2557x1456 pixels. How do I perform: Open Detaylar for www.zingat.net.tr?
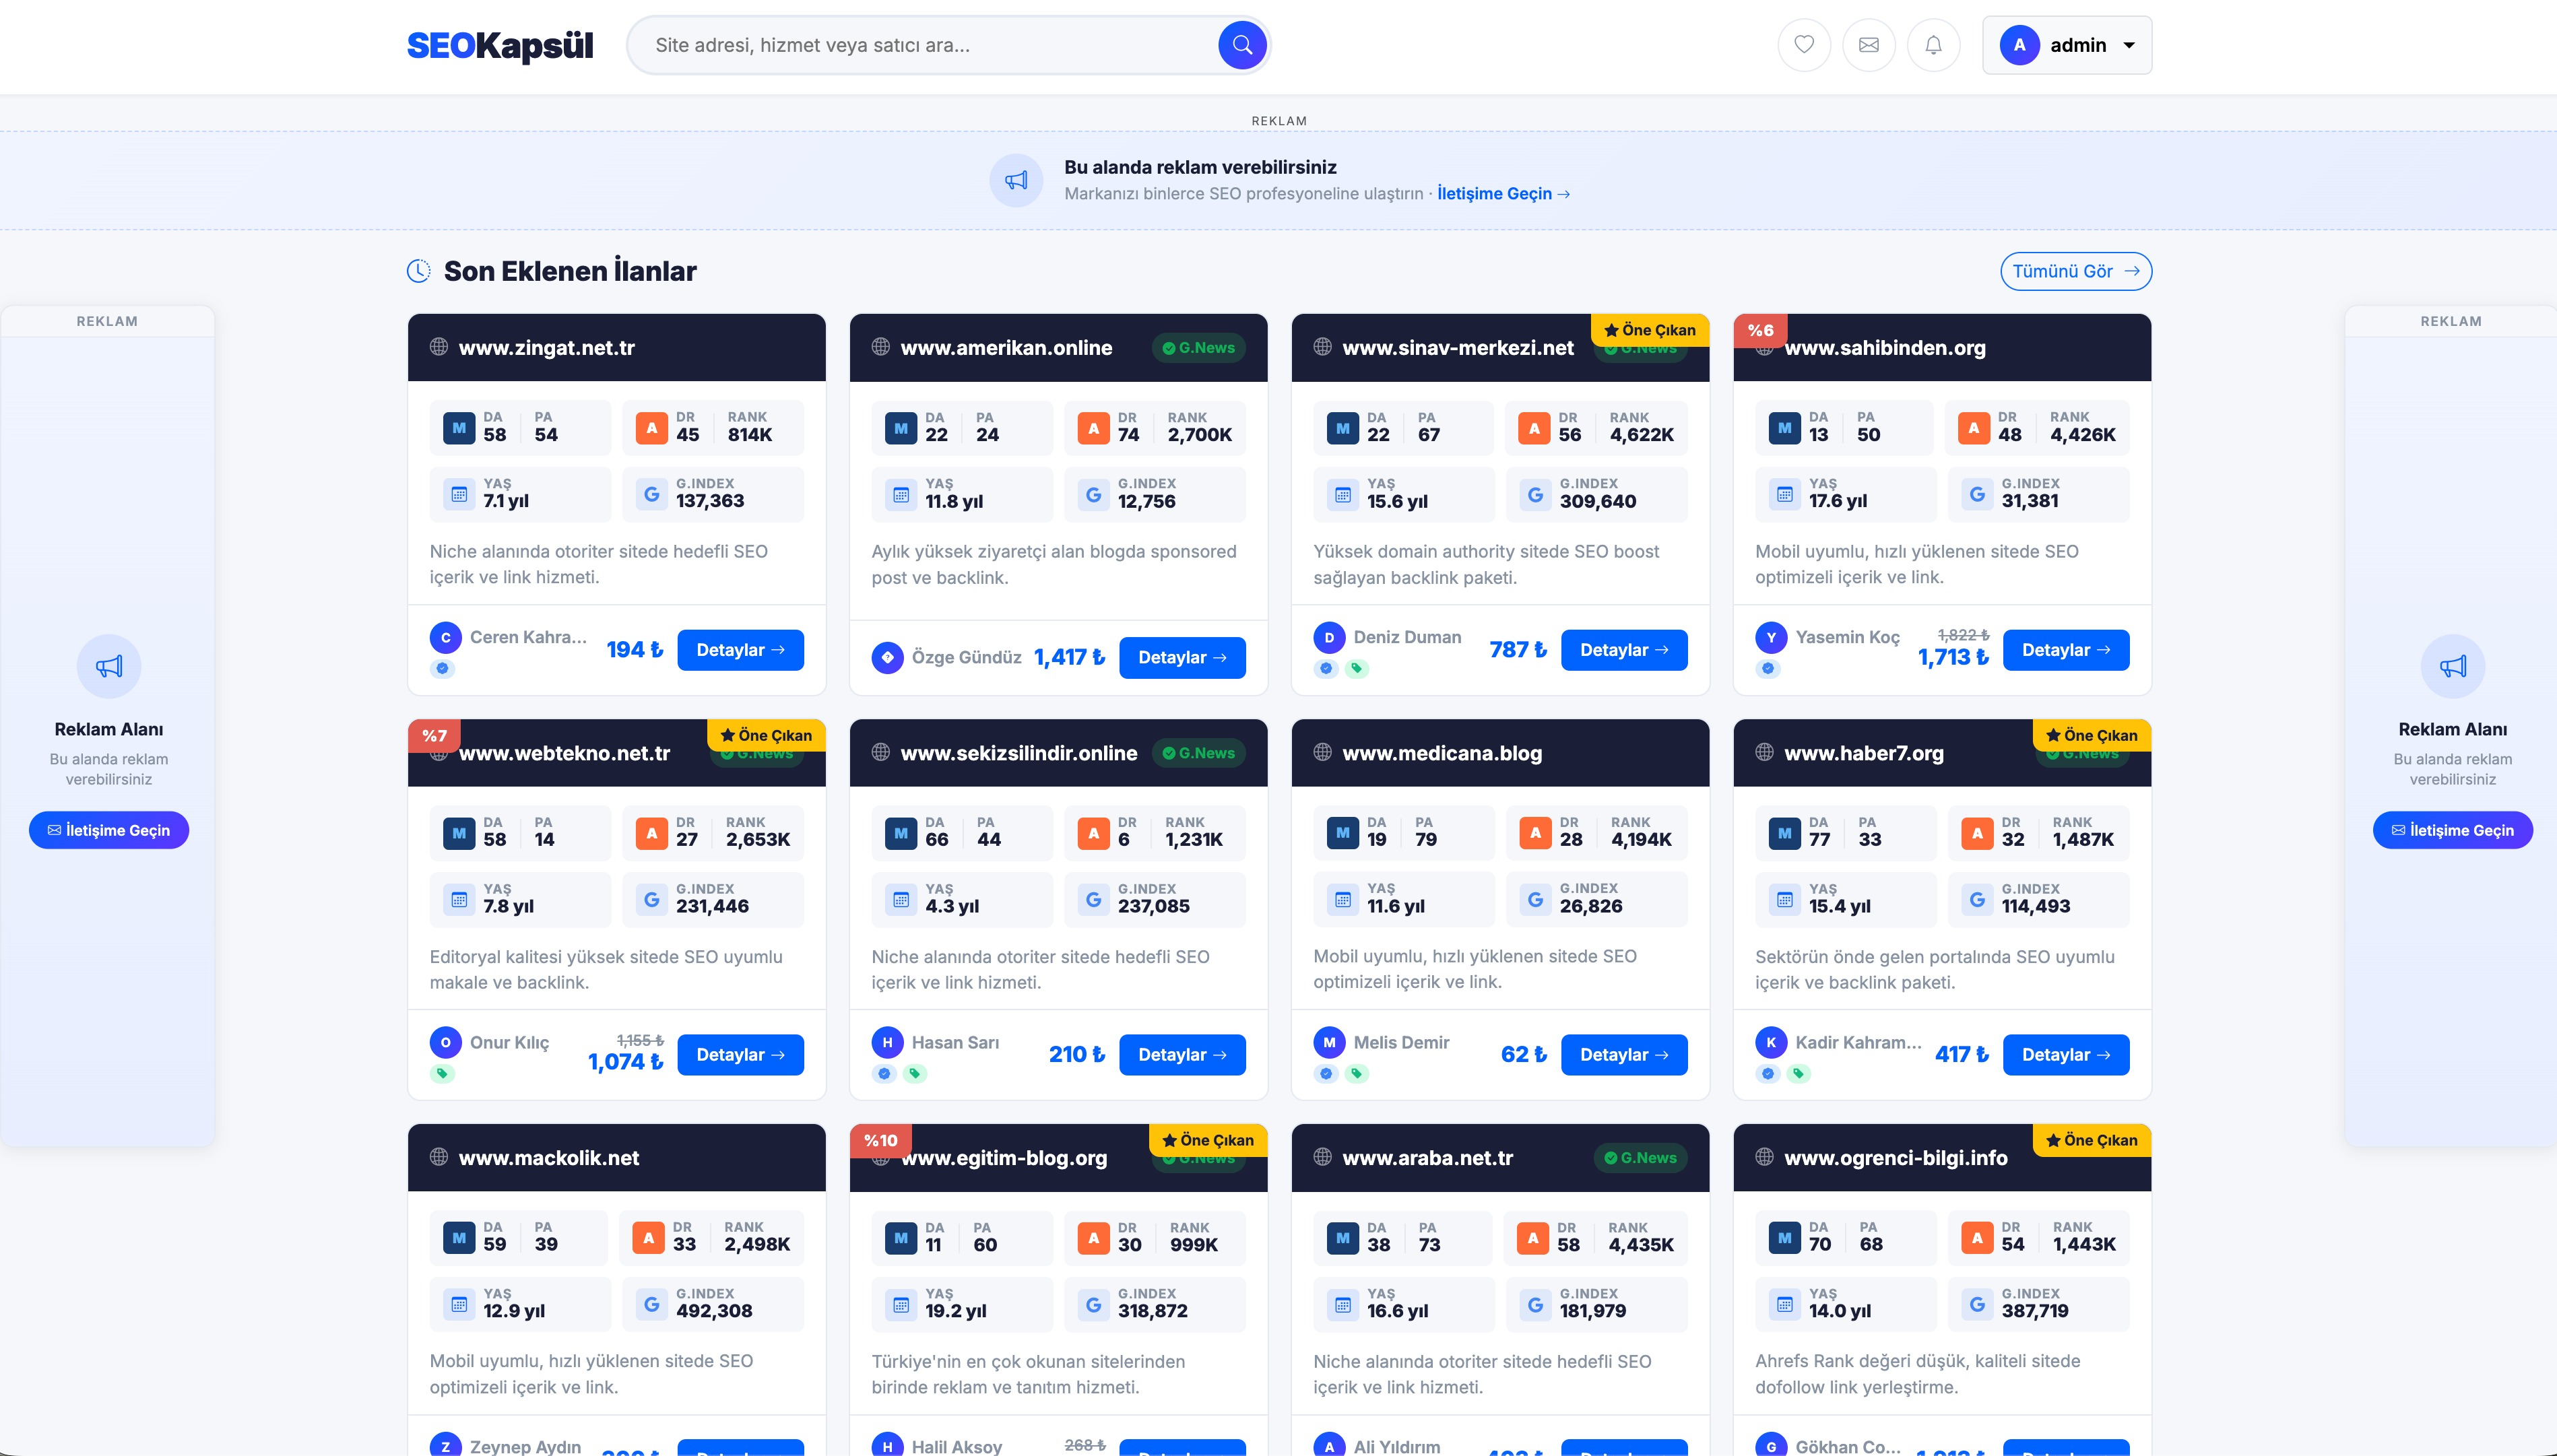coord(740,650)
